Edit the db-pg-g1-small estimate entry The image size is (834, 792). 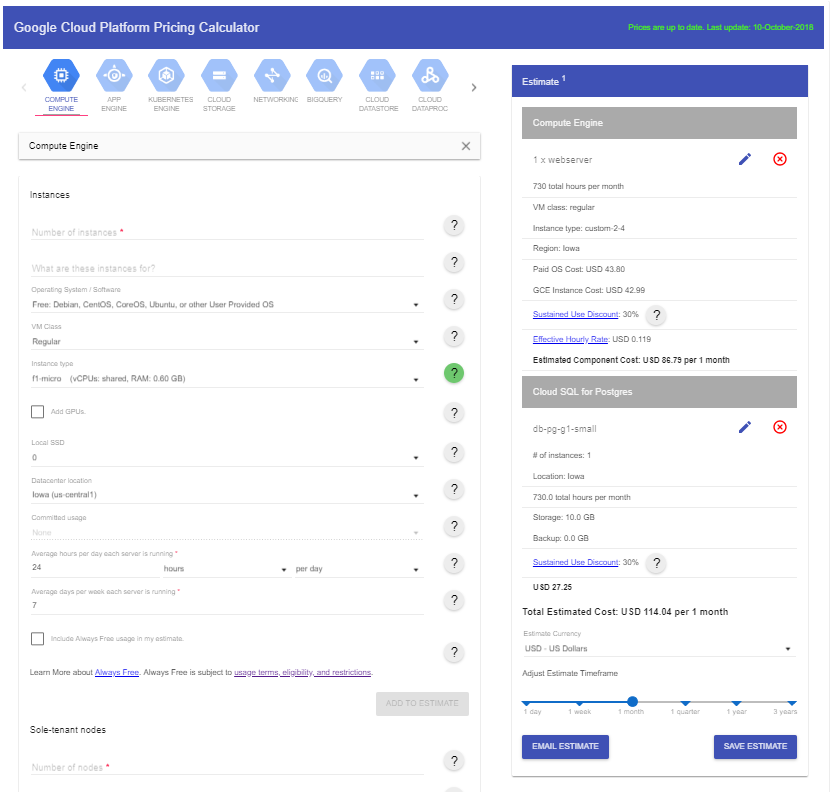click(x=745, y=427)
